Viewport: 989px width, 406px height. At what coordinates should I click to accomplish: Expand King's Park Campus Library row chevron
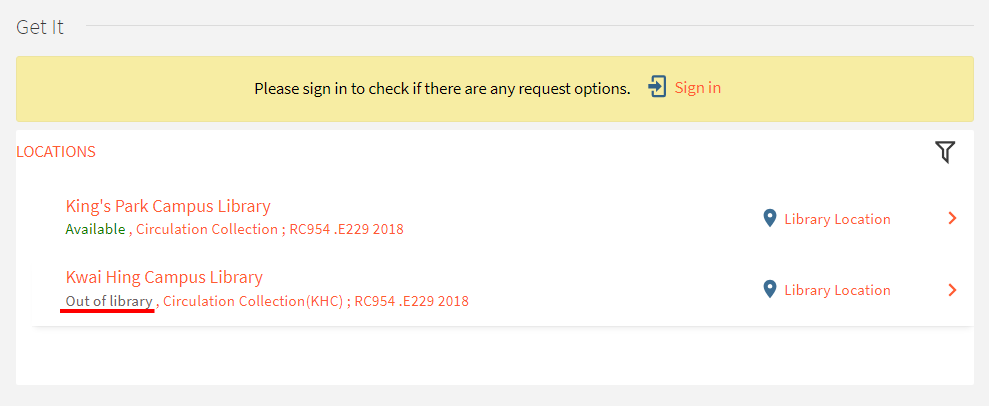coord(952,219)
